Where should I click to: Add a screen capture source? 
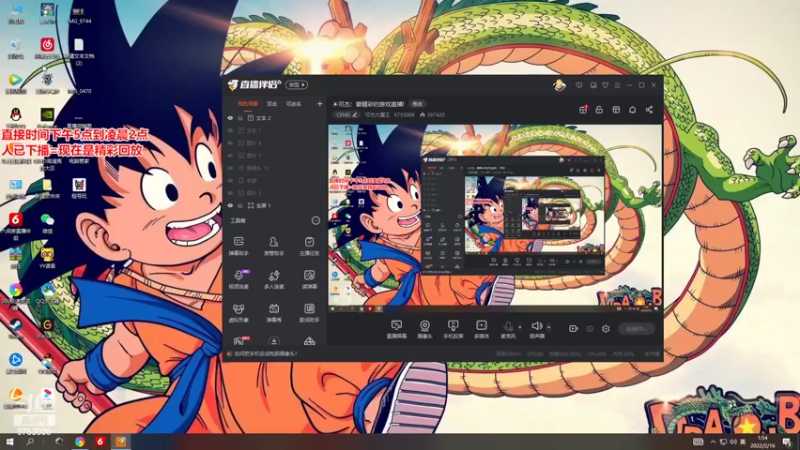tap(396, 329)
